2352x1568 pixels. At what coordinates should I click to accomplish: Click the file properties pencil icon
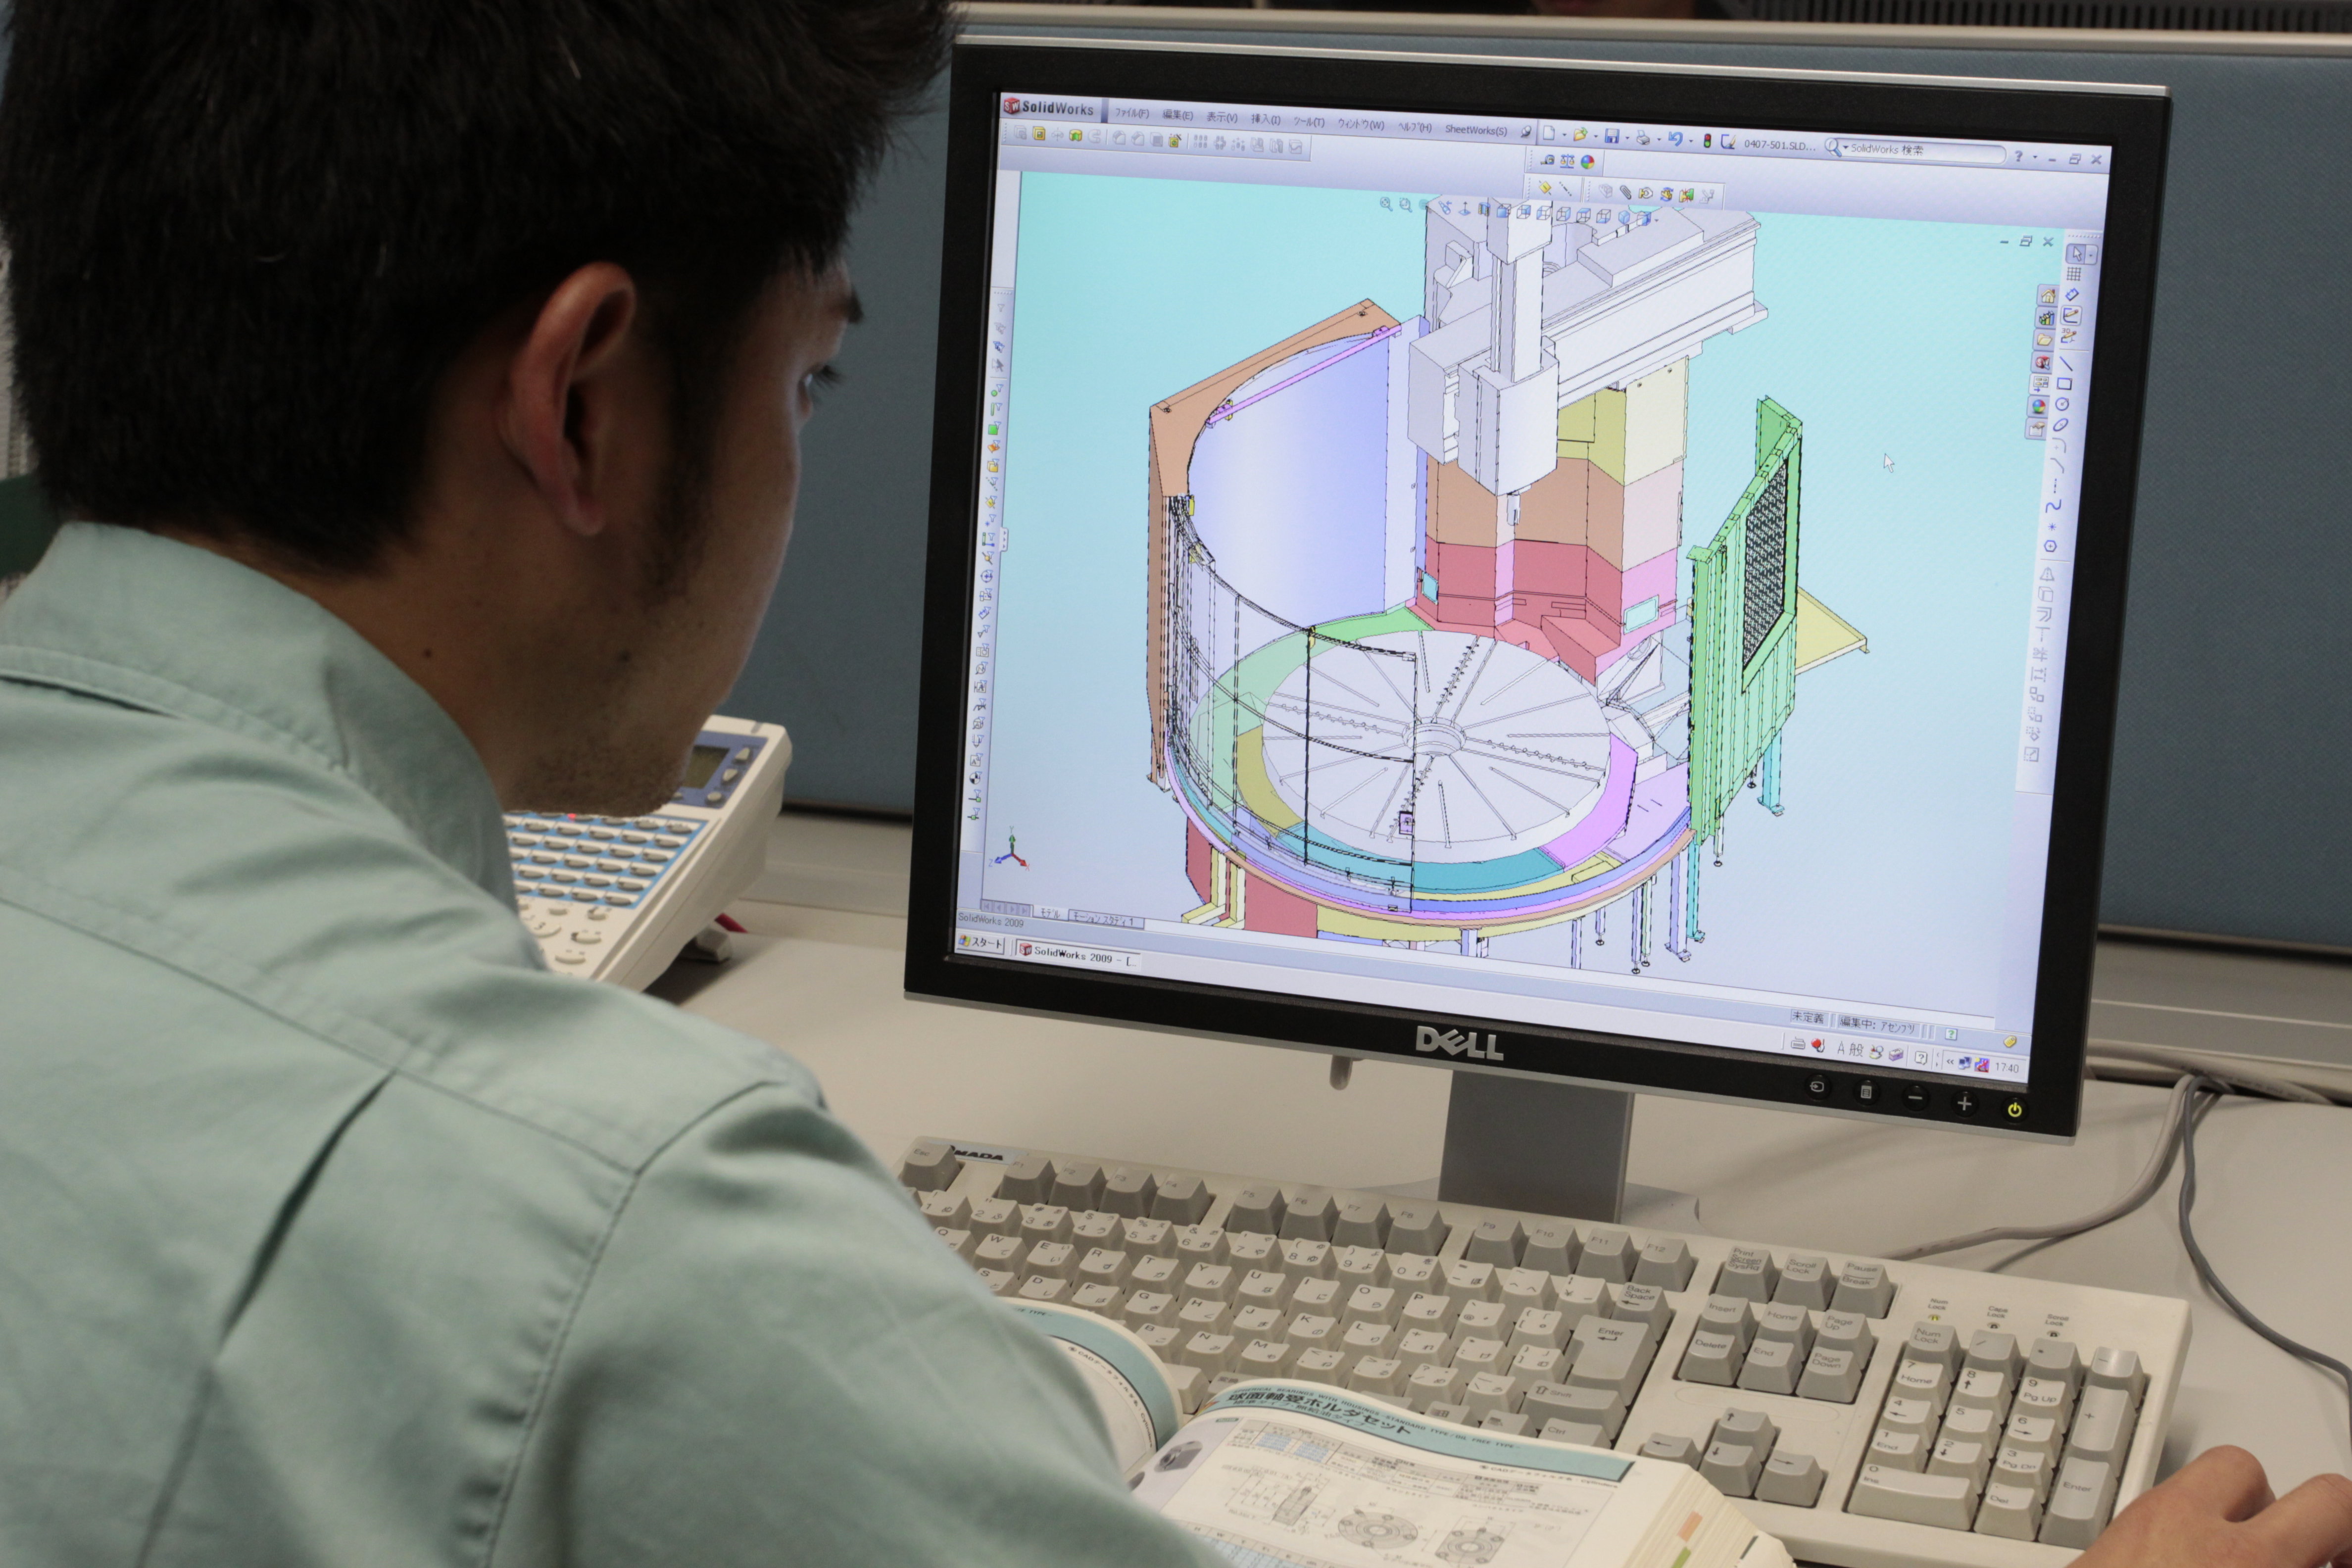(x=1728, y=142)
